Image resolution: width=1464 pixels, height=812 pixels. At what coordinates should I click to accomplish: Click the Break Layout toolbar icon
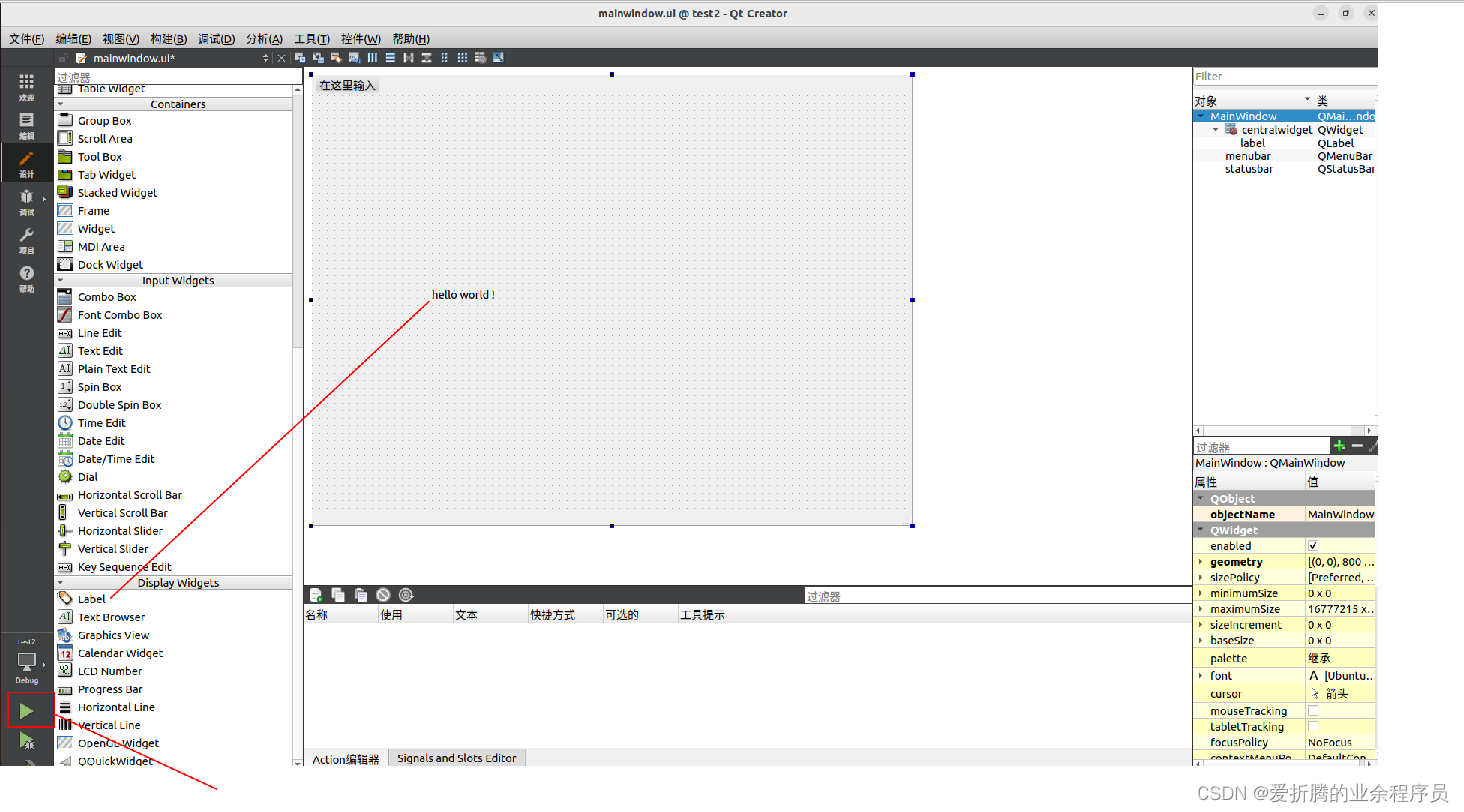coord(480,58)
